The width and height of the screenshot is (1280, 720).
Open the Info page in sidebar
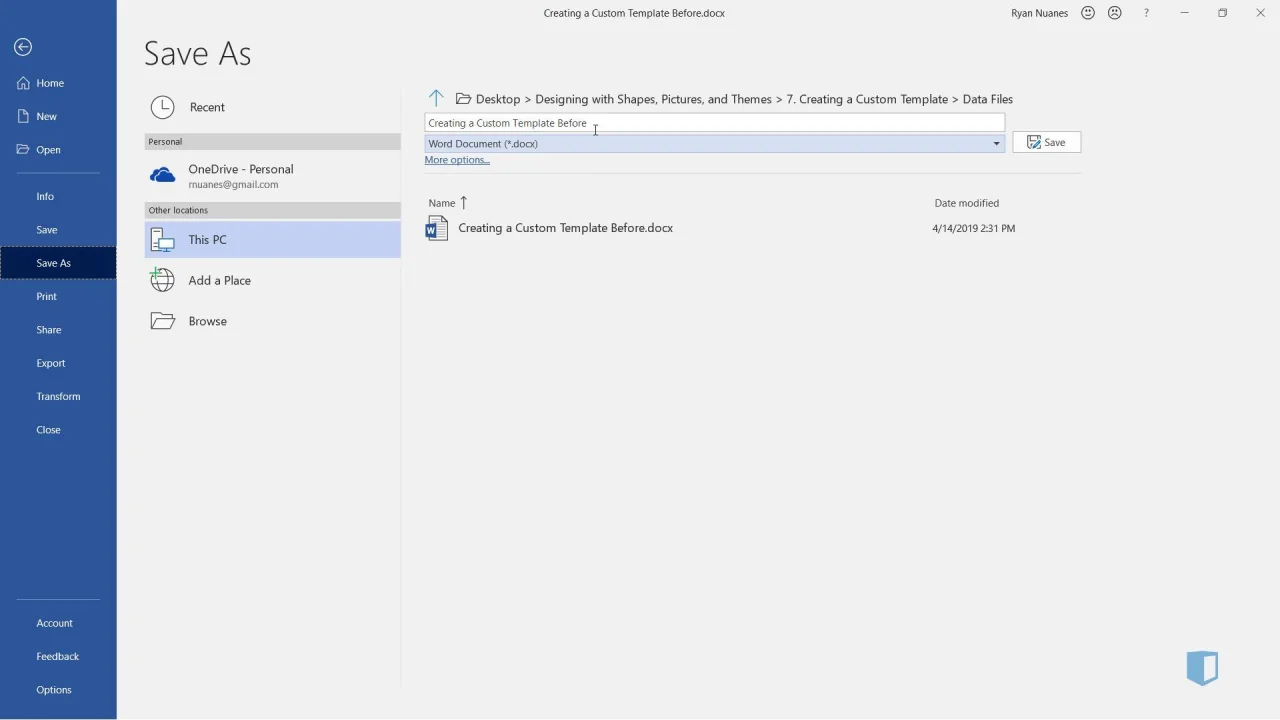tap(45, 196)
